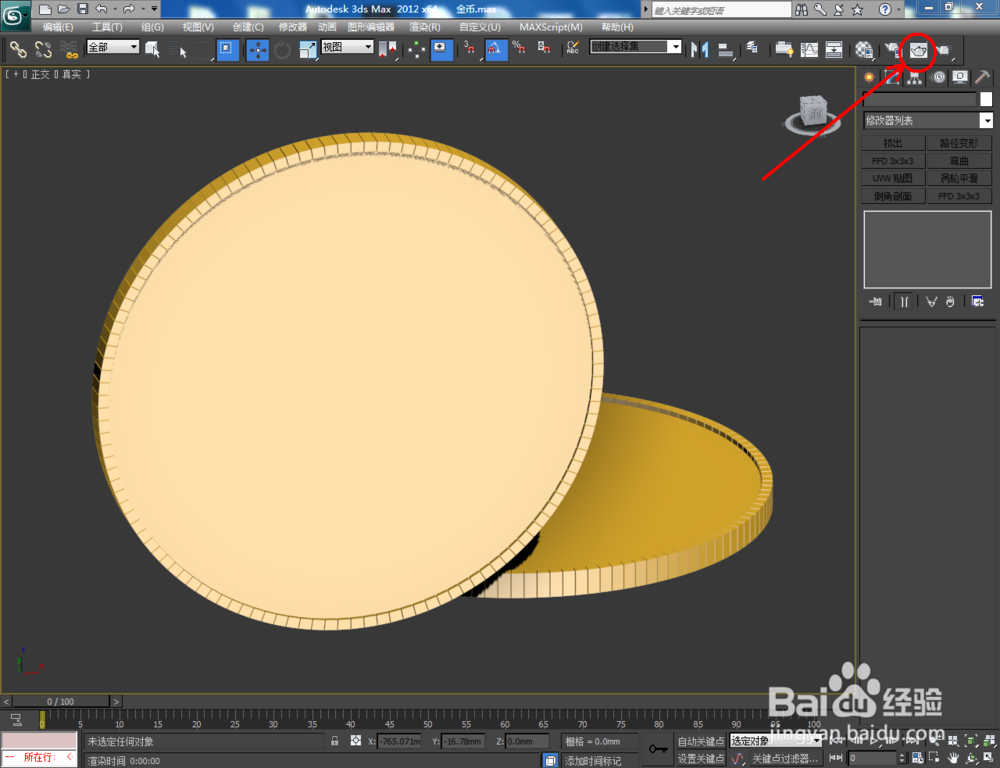
Task: Apply the 涡轮平滑 TurboSmooth modifier button
Action: 959,177
